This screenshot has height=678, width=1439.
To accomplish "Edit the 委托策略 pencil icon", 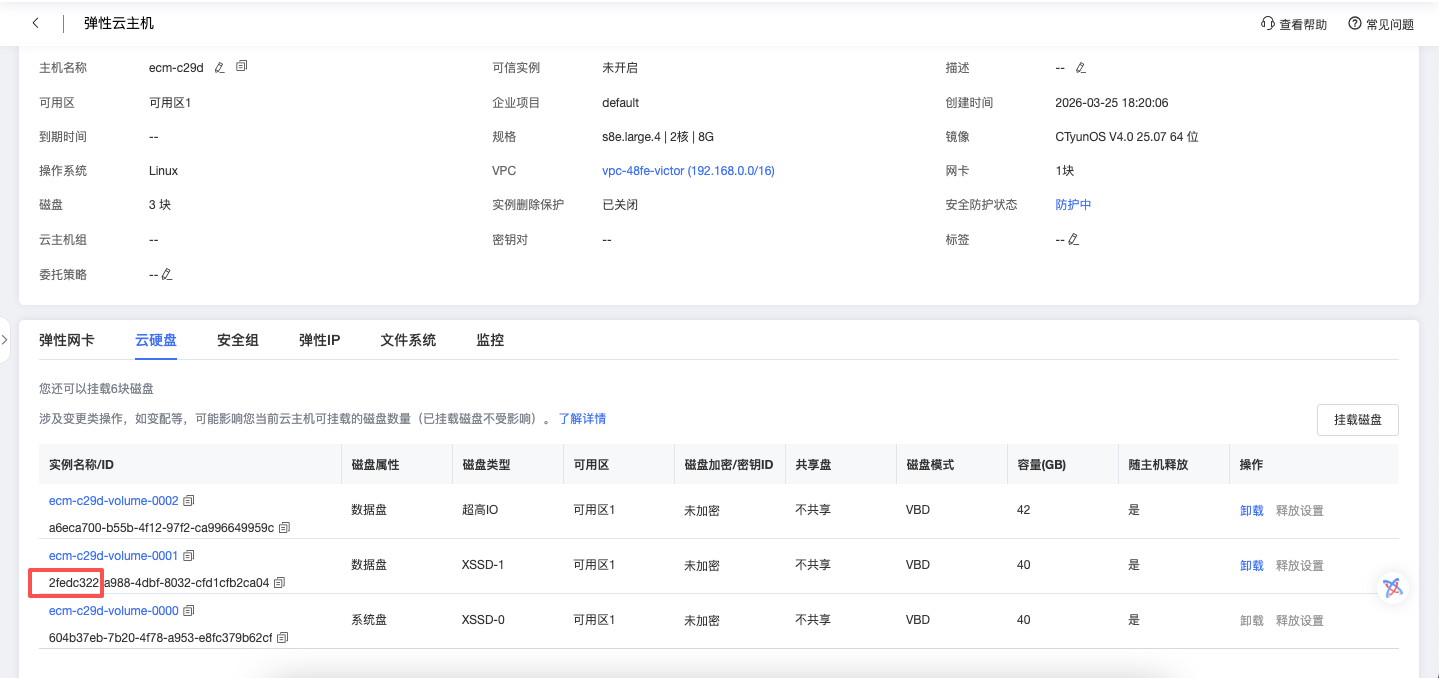I will click(167, 274).
